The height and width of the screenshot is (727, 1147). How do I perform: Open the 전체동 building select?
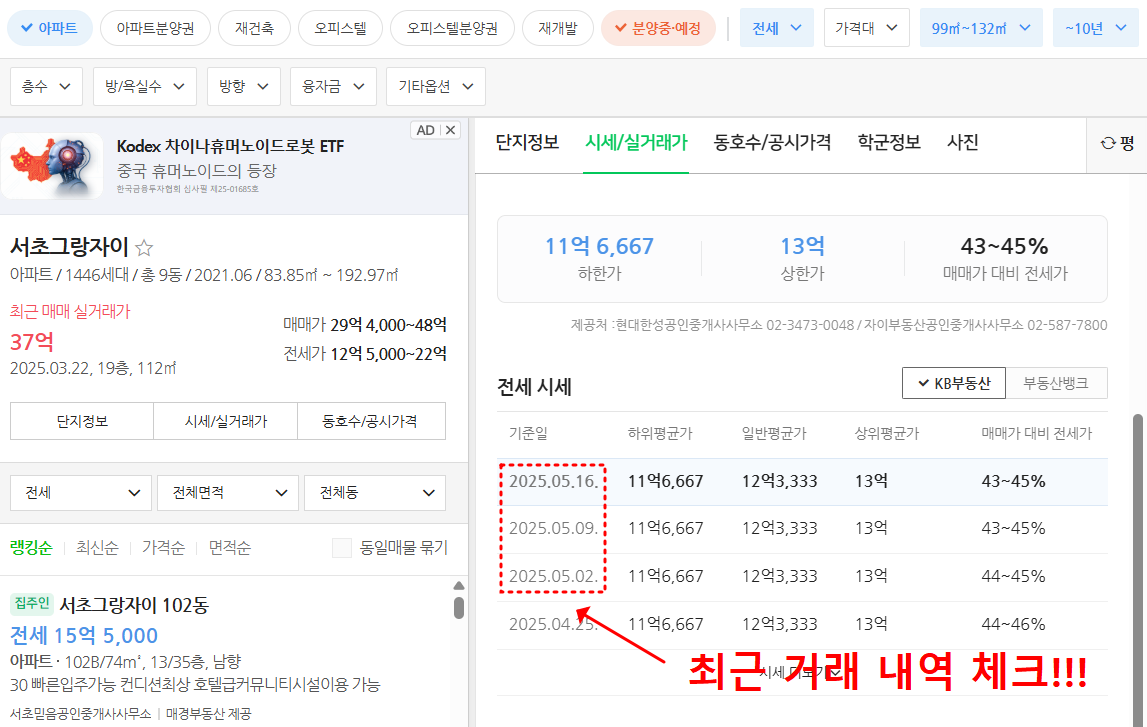click(x=375, y=493)
